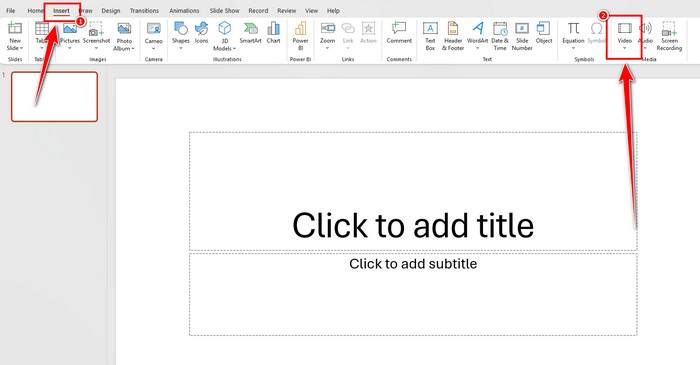Screen dimensions: 700x365
Task: Add a Slide Number
Action: (522, 36)
